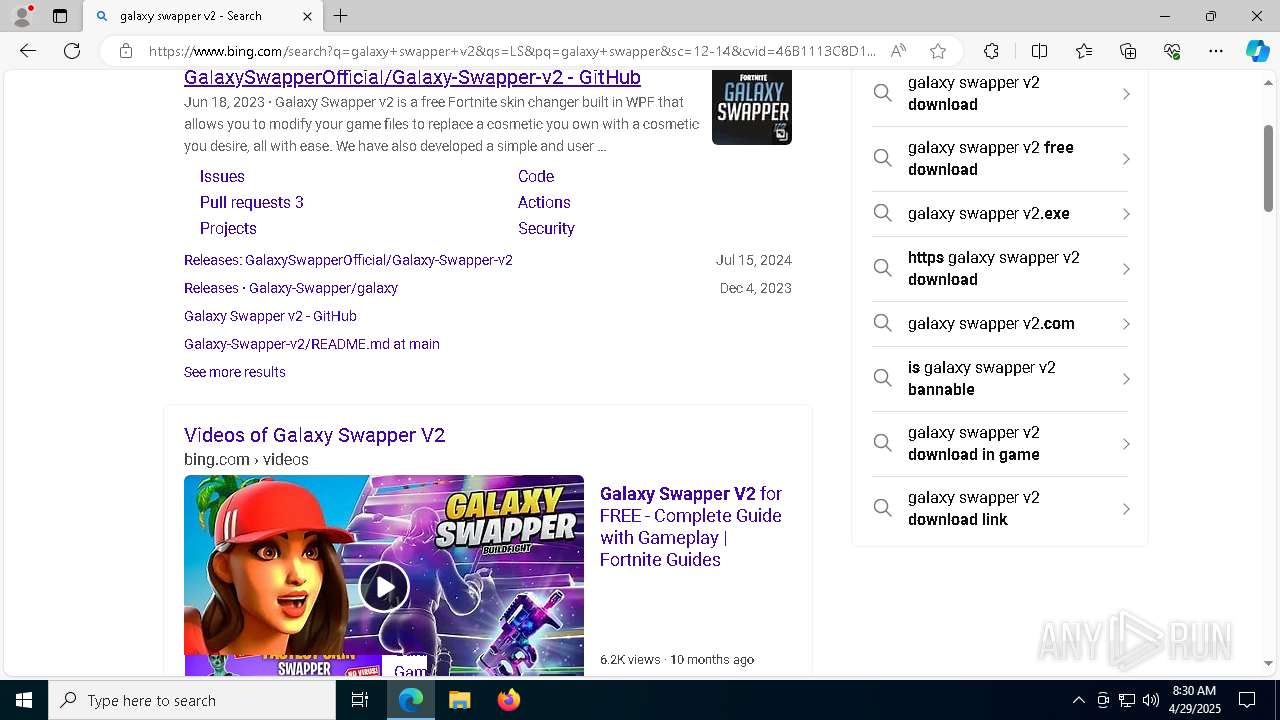Click magnifier icon beside galaxy swapper v2.exe
Image resolution: width=1280 pixels, height=720 pixels.
[882, 213]
